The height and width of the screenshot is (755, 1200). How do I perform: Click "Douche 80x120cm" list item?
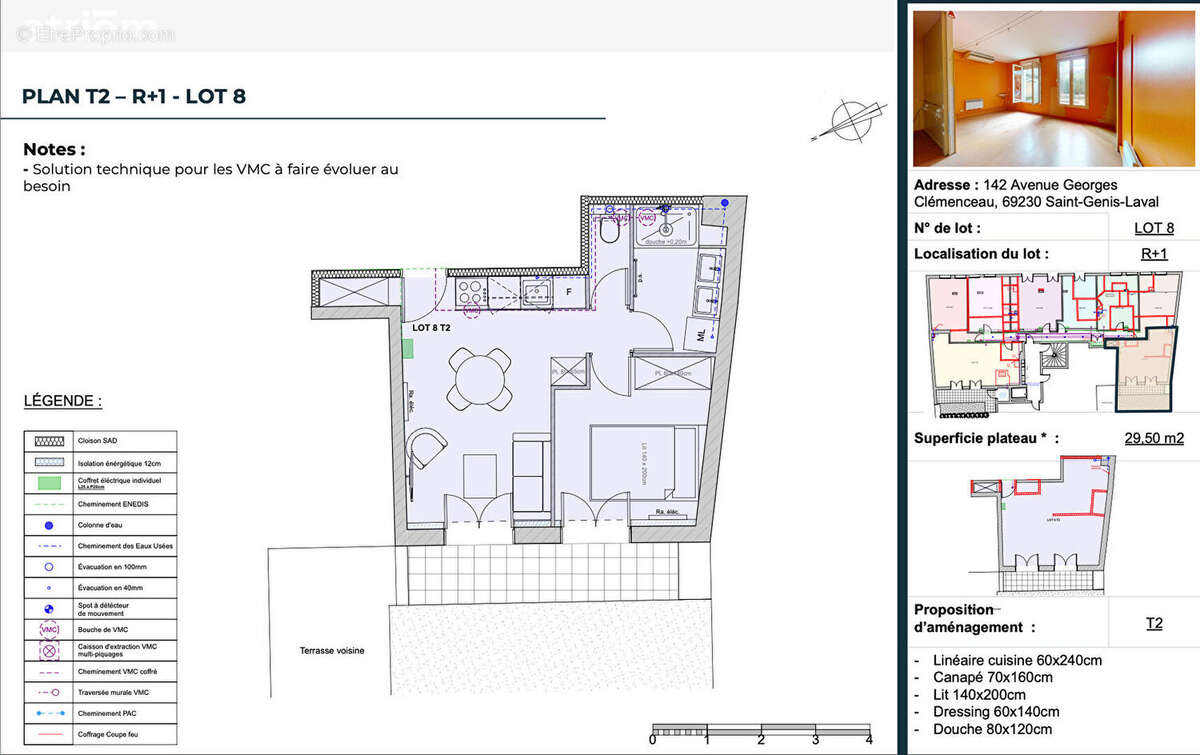(992, 729)
